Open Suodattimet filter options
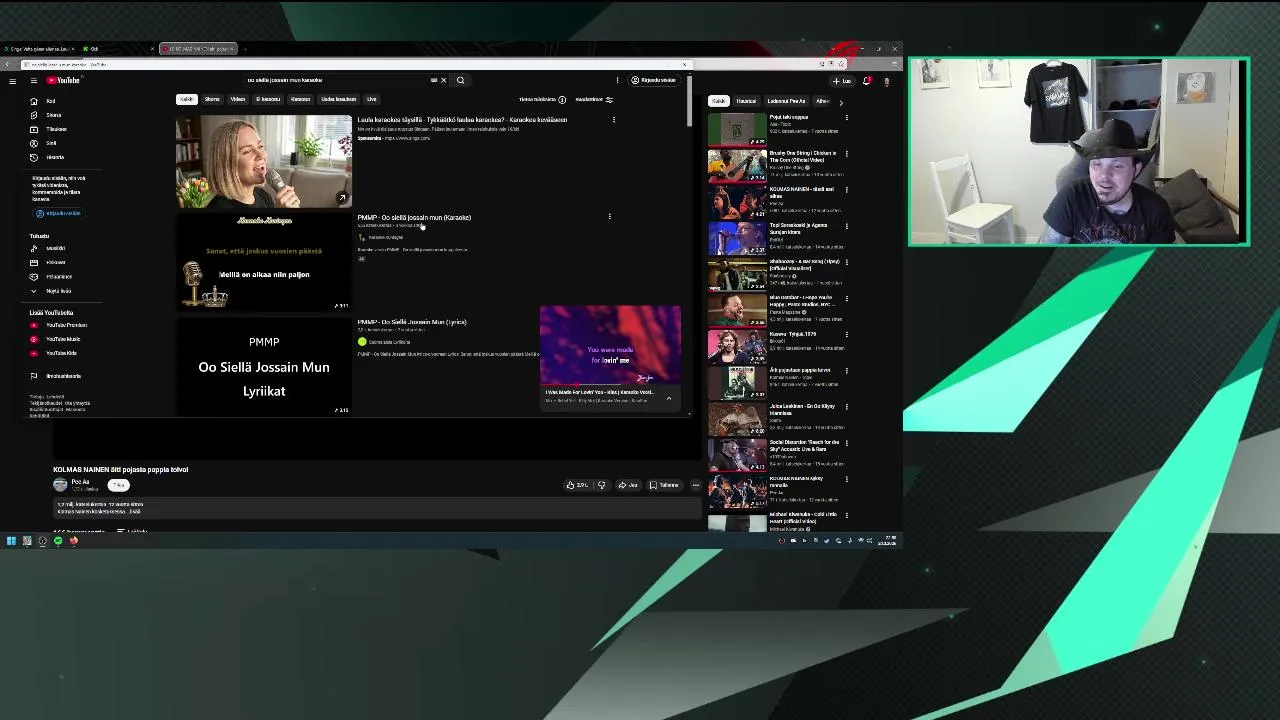 [594, 100]
